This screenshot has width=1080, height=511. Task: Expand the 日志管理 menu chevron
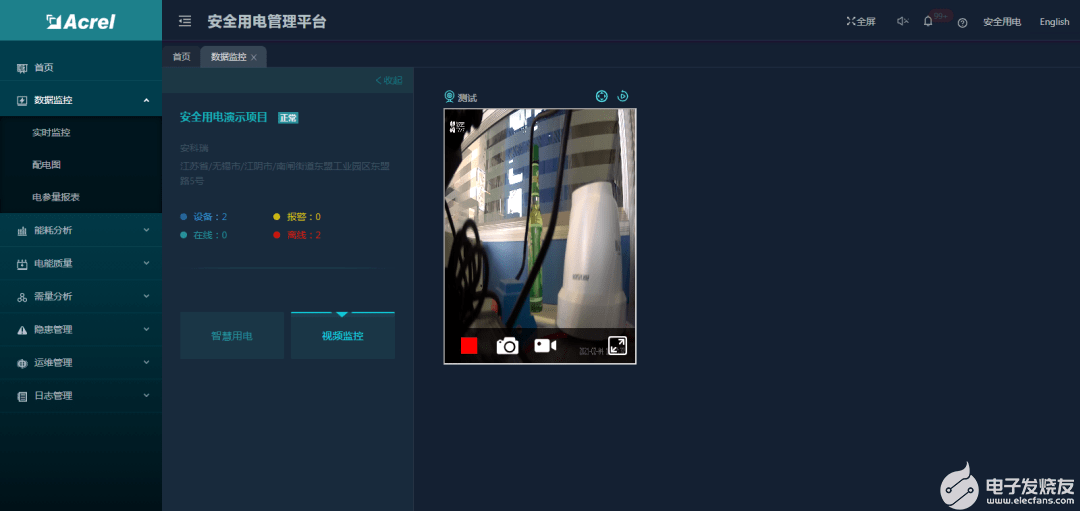coord(146,395)
